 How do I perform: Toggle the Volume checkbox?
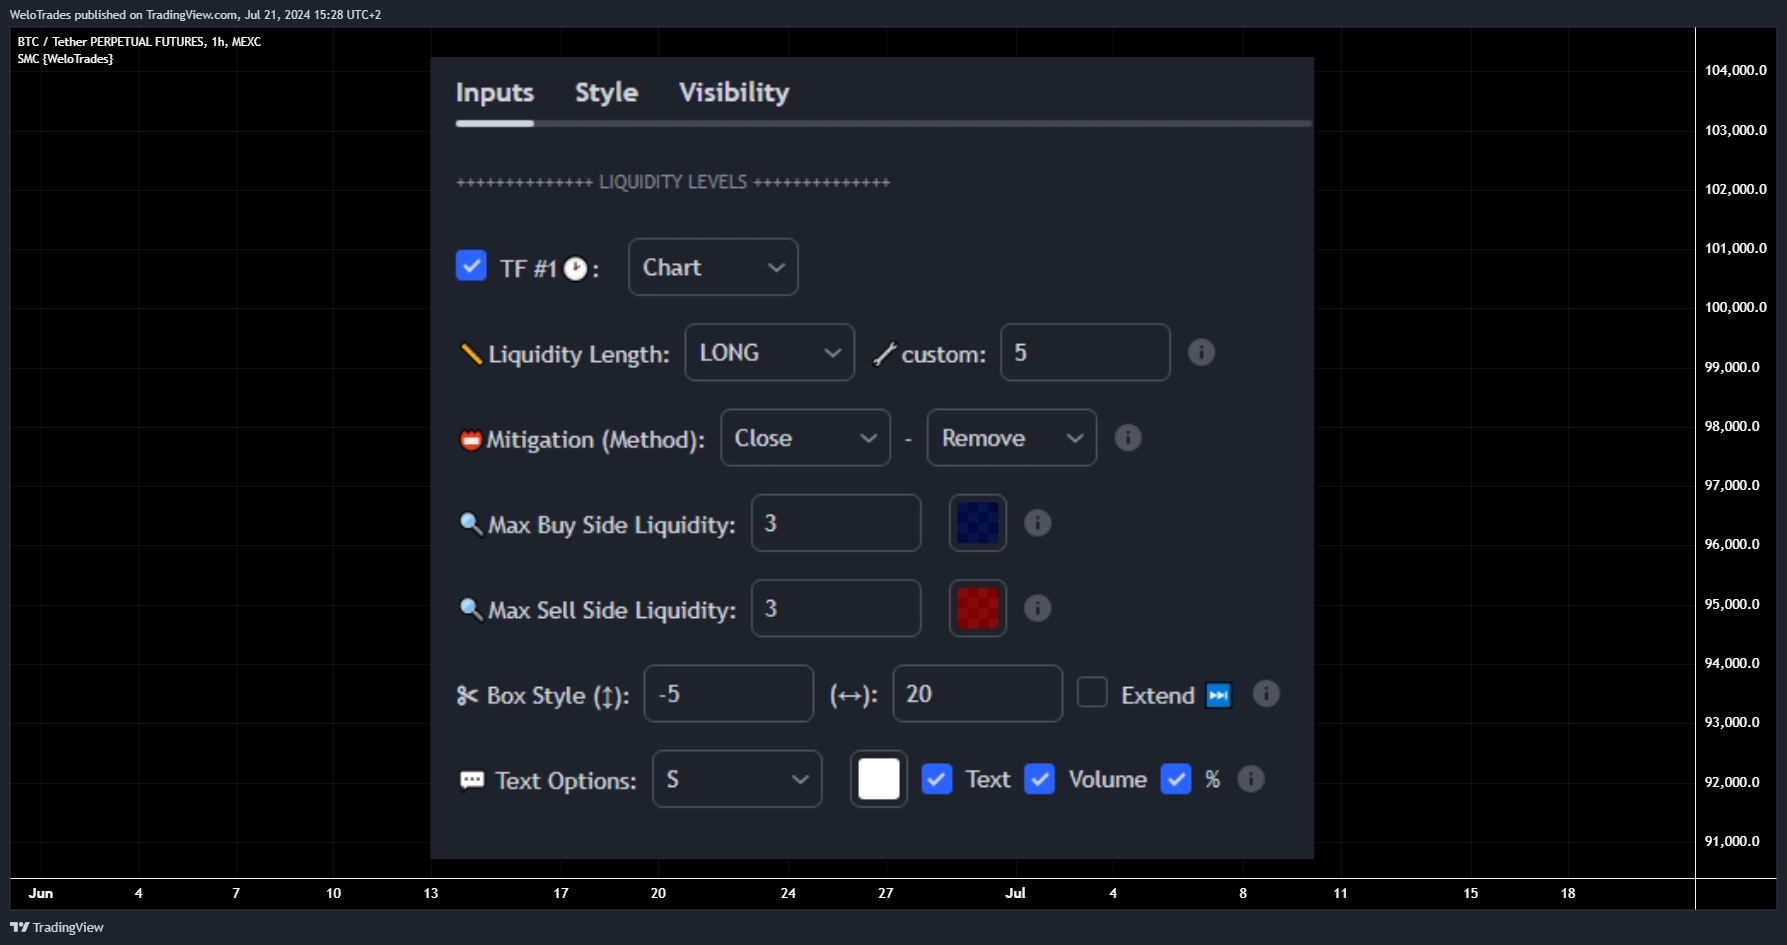[1040, 779]
